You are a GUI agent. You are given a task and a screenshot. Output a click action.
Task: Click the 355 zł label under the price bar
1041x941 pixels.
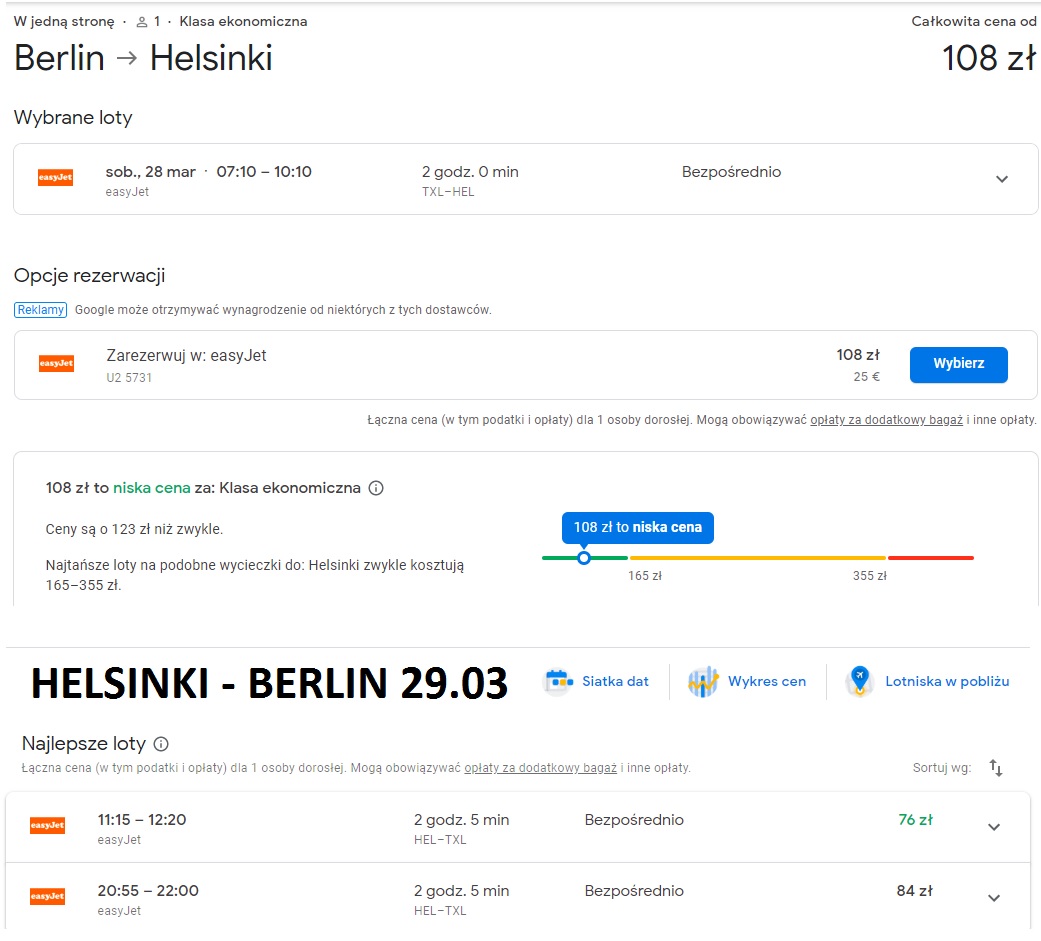pos(870,576)
